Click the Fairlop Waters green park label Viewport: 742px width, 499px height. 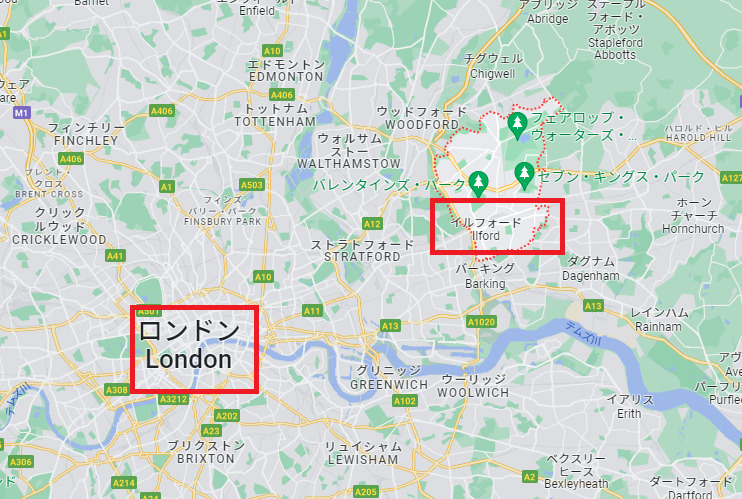(583, 126)
